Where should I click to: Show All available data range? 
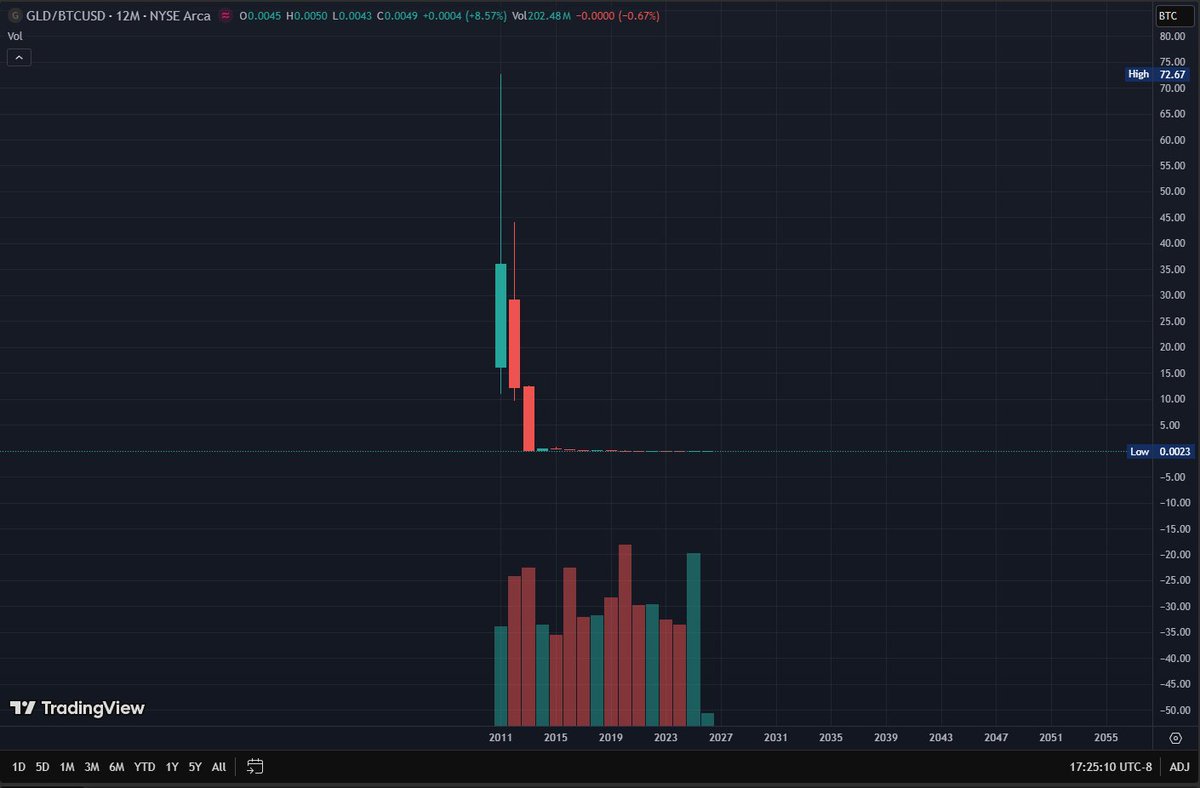218,767
